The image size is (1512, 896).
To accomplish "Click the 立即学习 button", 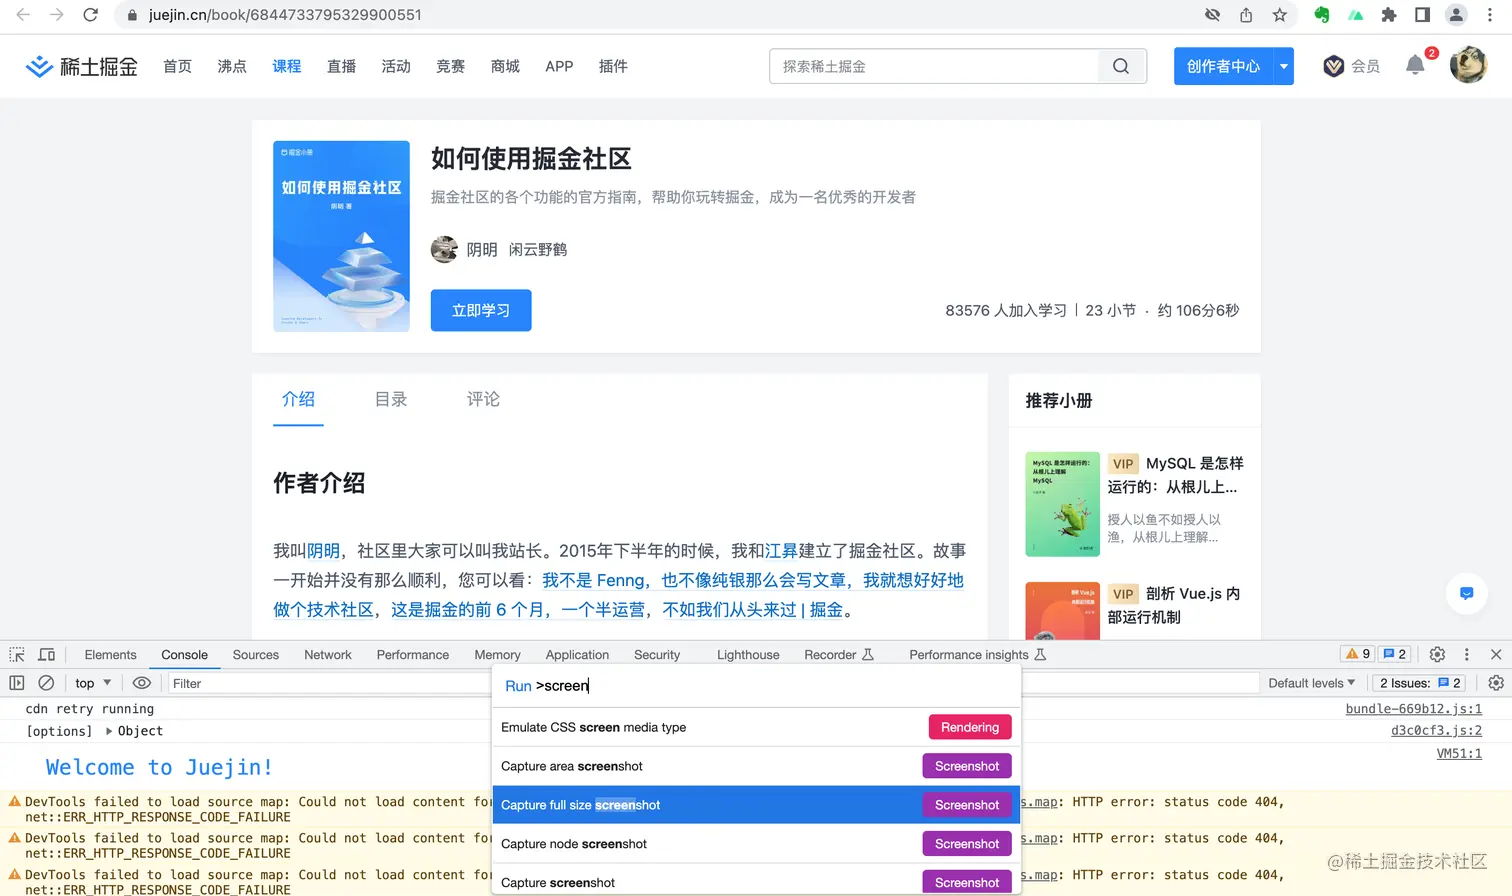I will click(x=481, y=310).
